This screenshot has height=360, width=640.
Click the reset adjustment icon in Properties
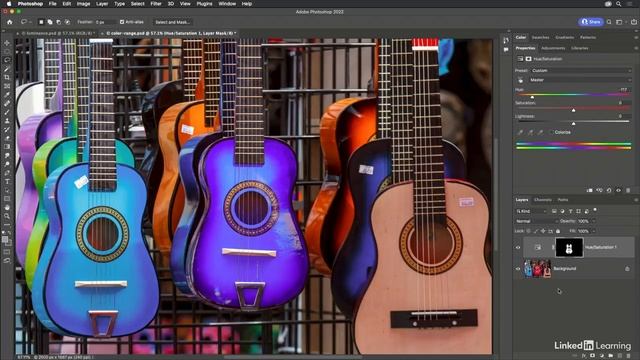609,190
